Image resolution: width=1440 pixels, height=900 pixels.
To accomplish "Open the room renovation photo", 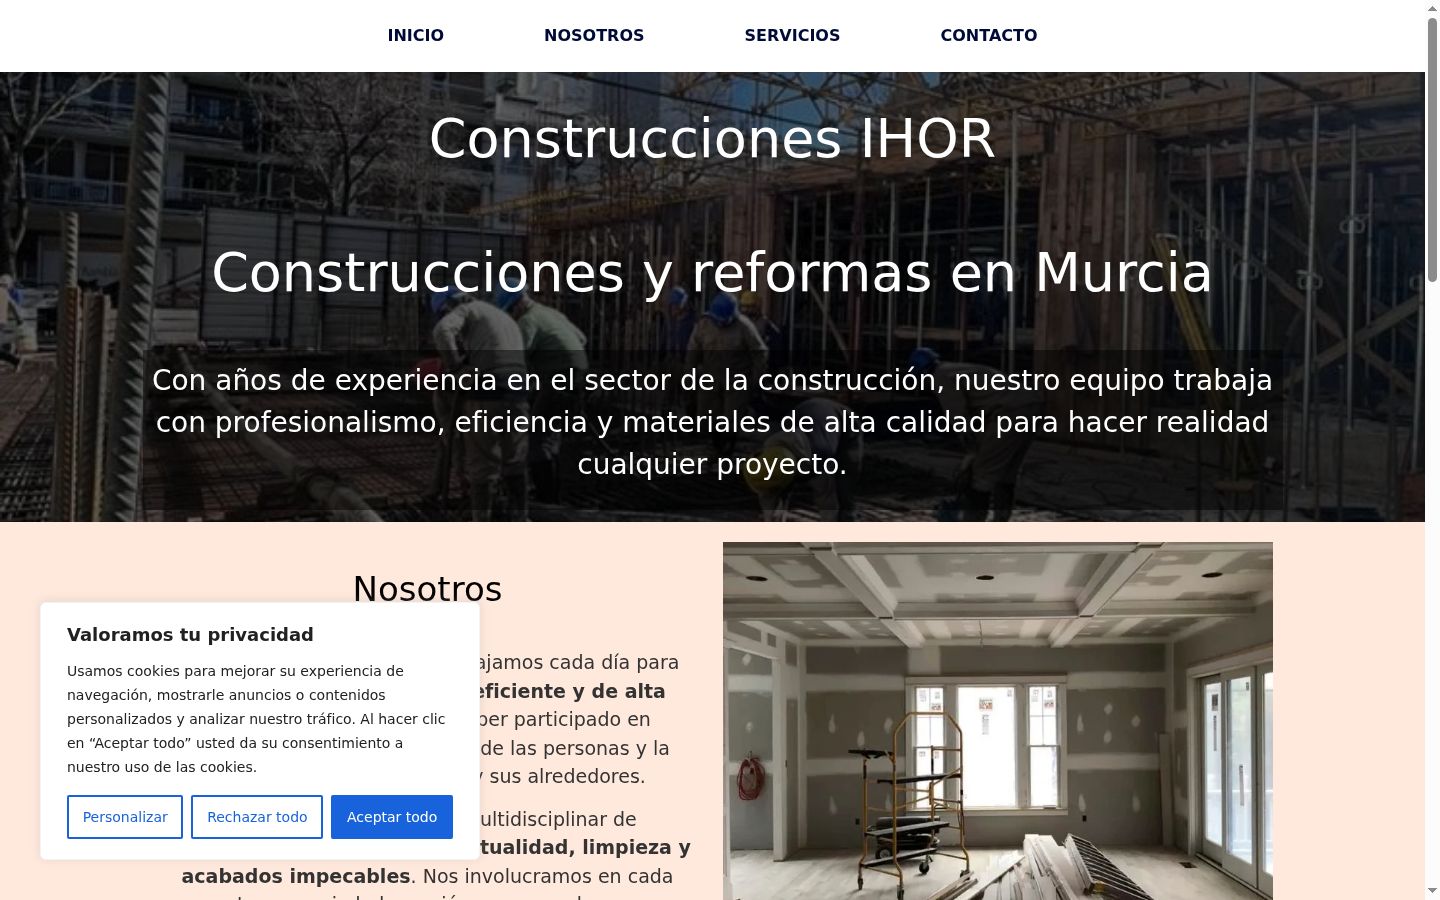I will 998,721.
